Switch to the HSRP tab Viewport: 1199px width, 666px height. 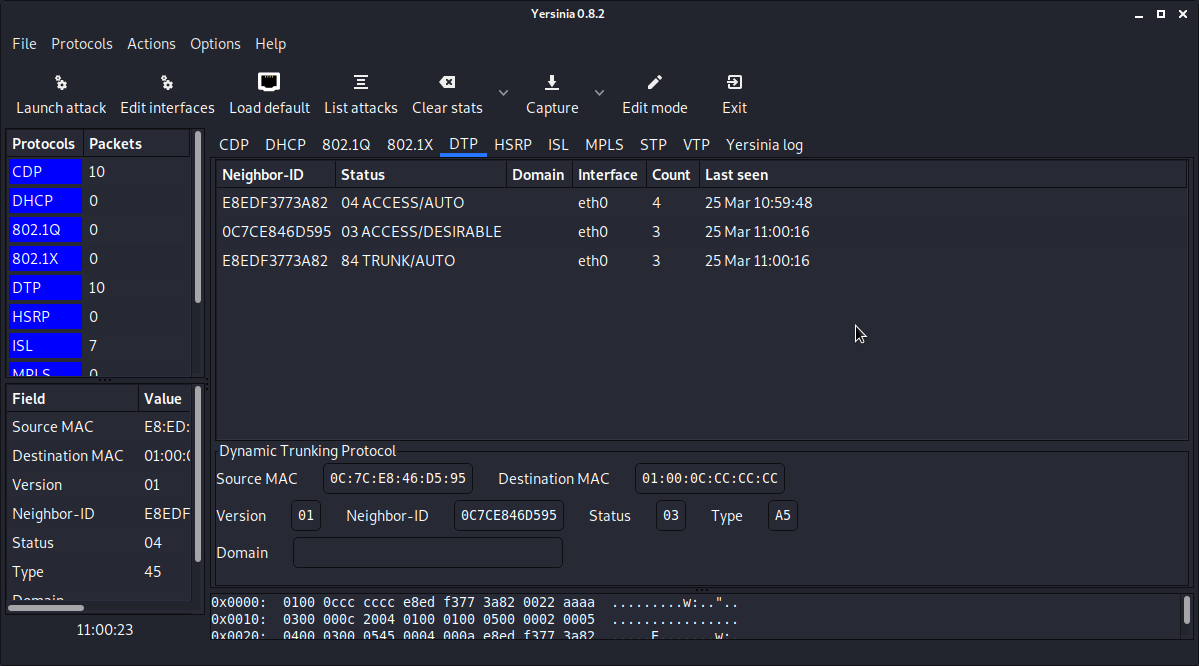513,145
